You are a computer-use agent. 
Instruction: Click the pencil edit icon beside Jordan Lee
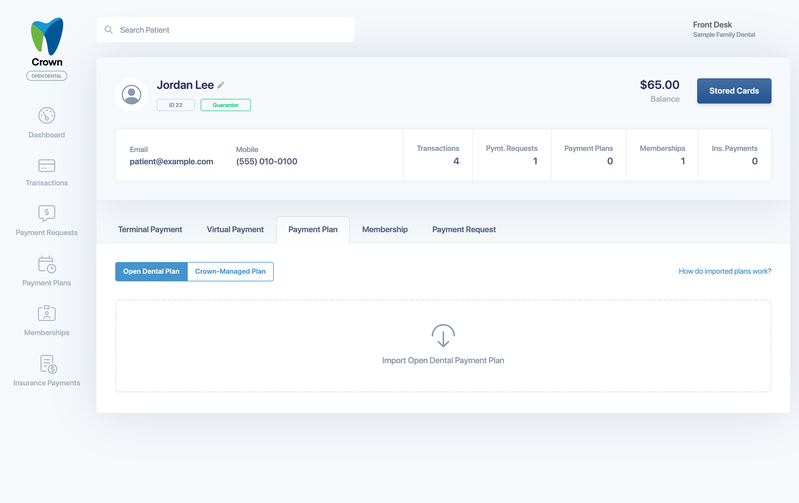point(221,85)
